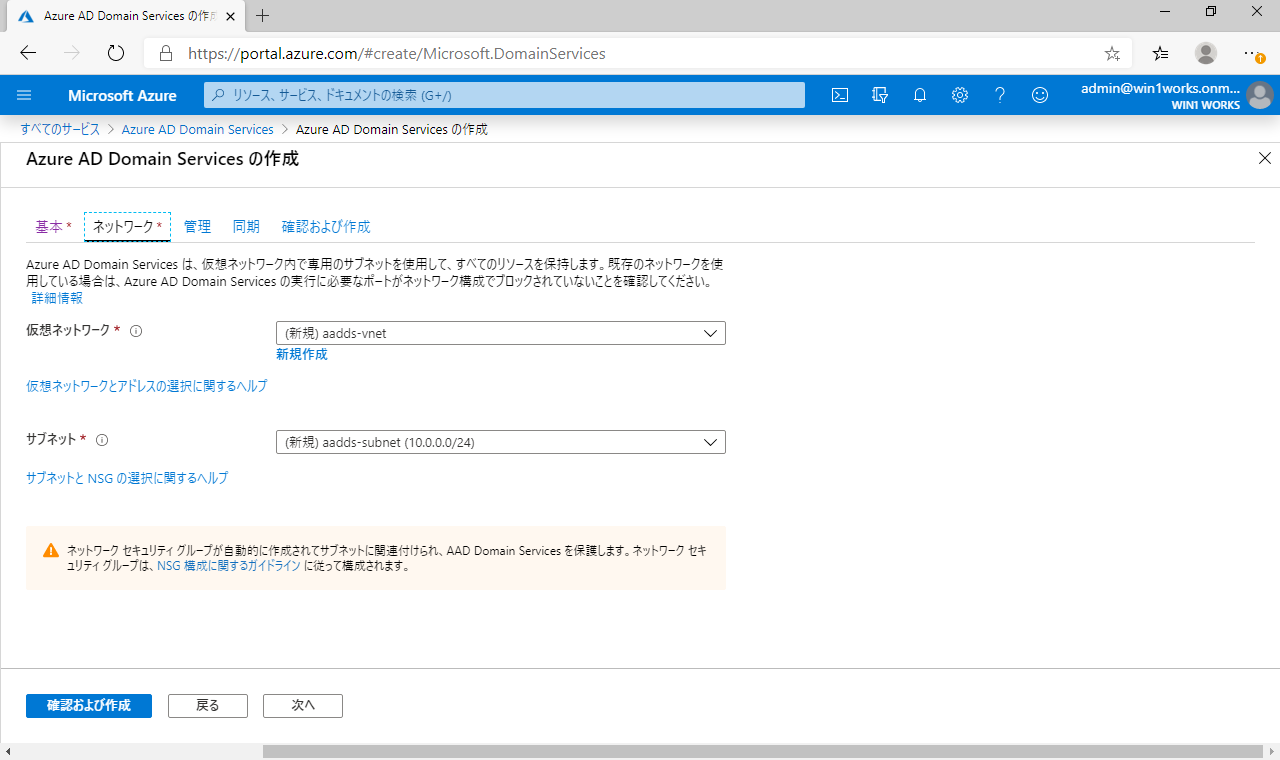Click the horizontal scrollbar thumb

pos(763,751)
